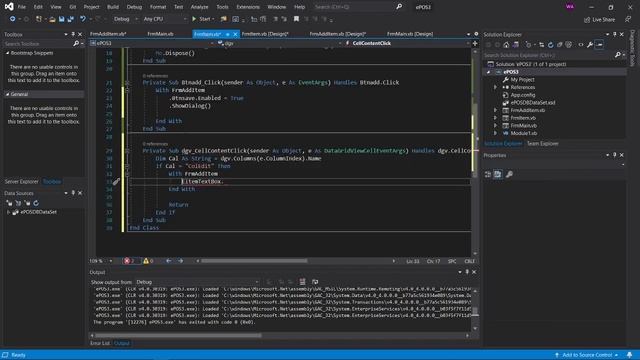Click Show All Files icon in Solution Explorer
The image size is (640, 360).
tap(569, 45)
